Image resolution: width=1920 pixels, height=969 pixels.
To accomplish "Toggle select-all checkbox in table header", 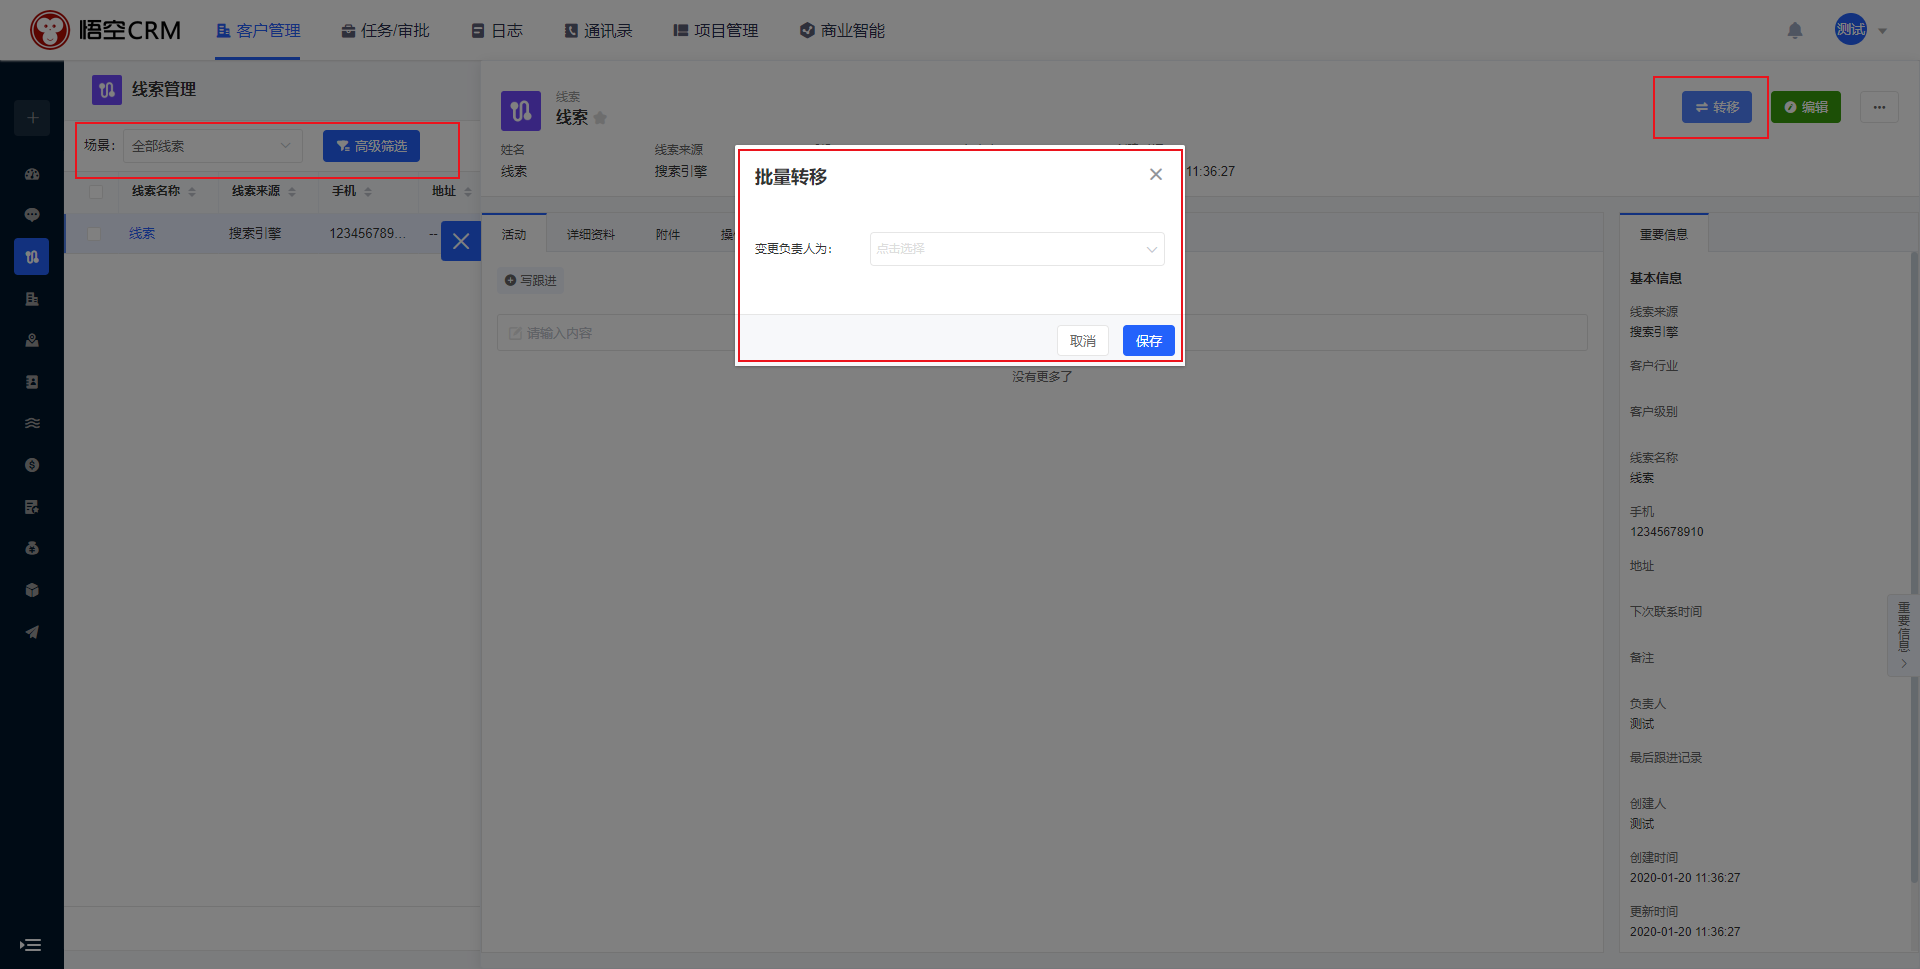I will point(96,191).
